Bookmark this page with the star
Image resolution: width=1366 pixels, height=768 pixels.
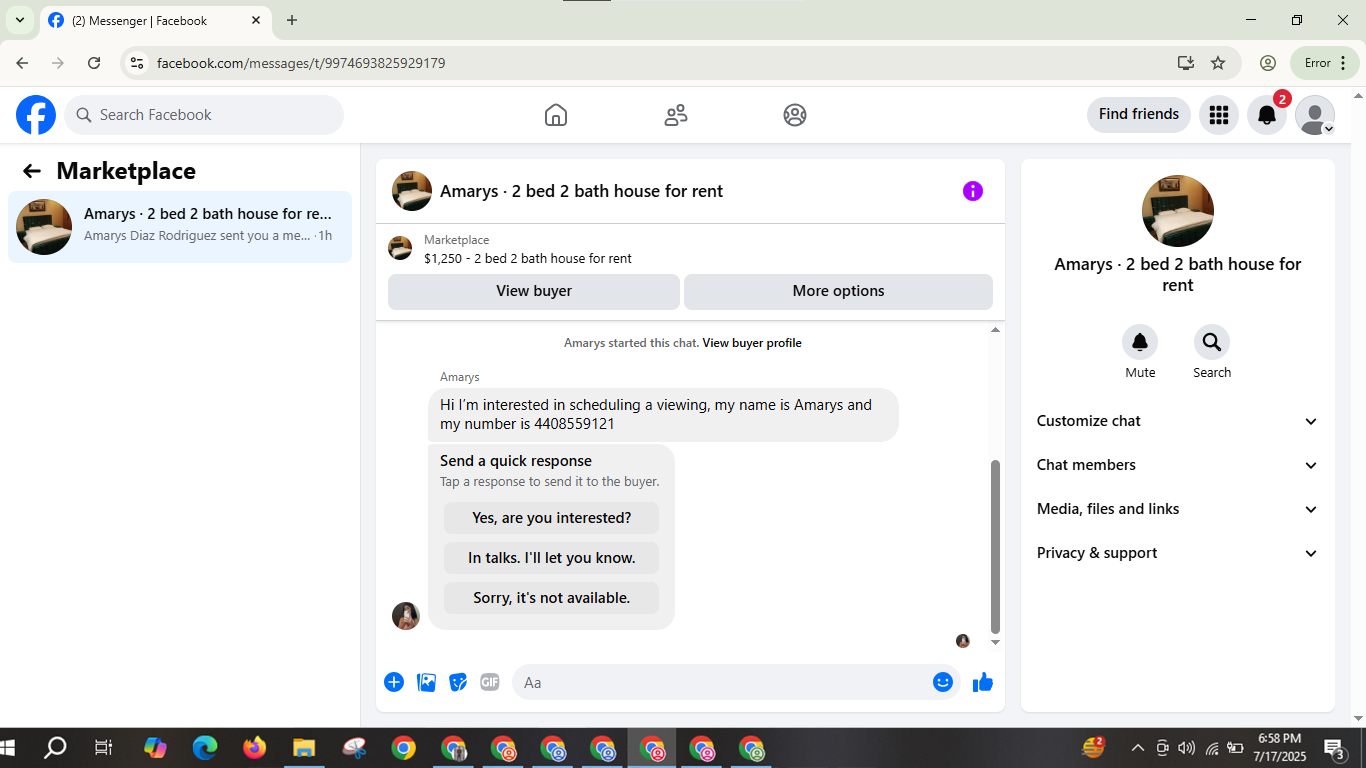tap(1218, 63)
